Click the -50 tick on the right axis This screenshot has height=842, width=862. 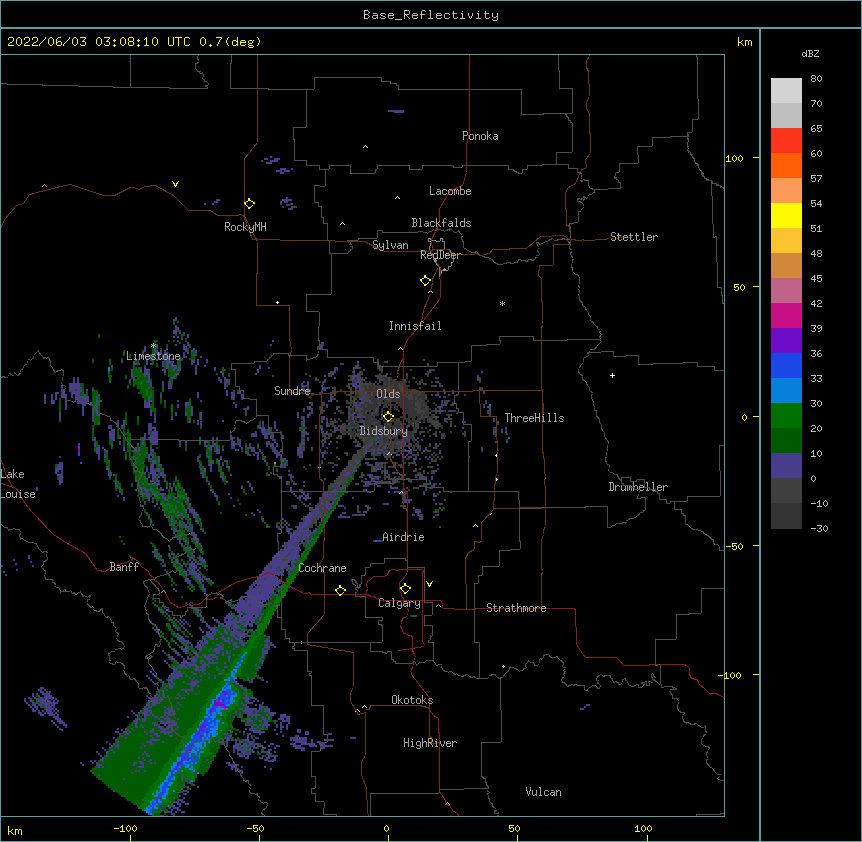pos(734,546)
